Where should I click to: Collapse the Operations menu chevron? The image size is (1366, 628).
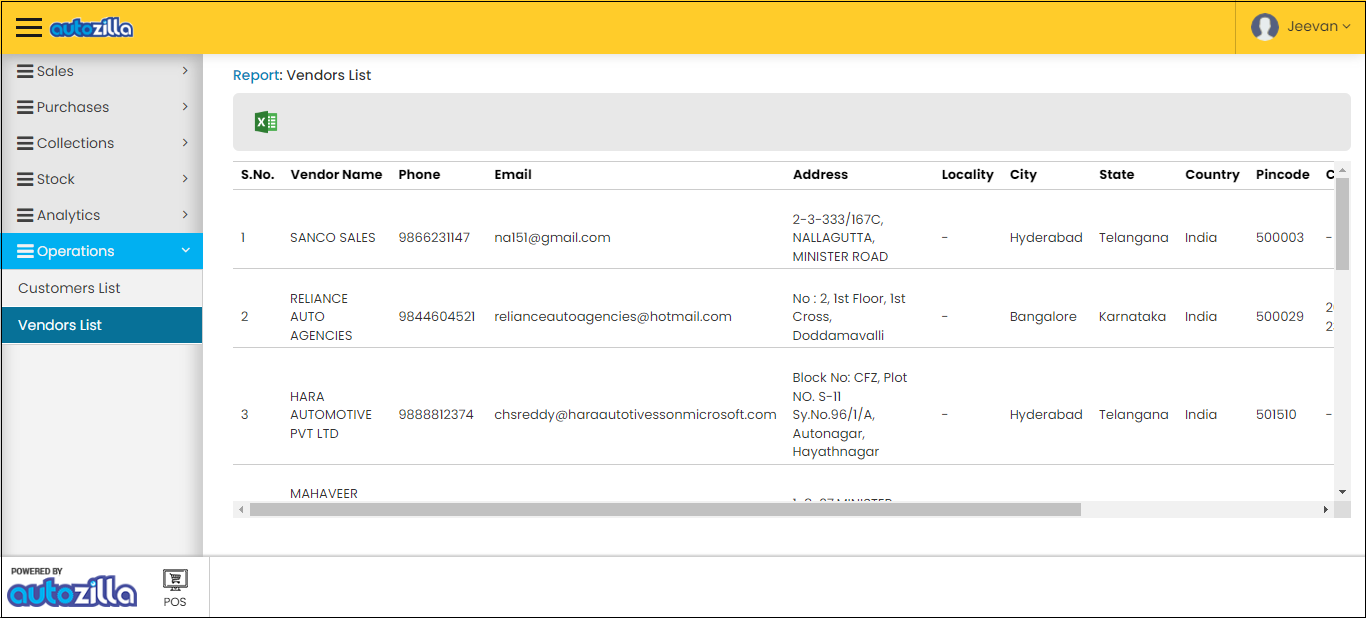pos(185,251)
